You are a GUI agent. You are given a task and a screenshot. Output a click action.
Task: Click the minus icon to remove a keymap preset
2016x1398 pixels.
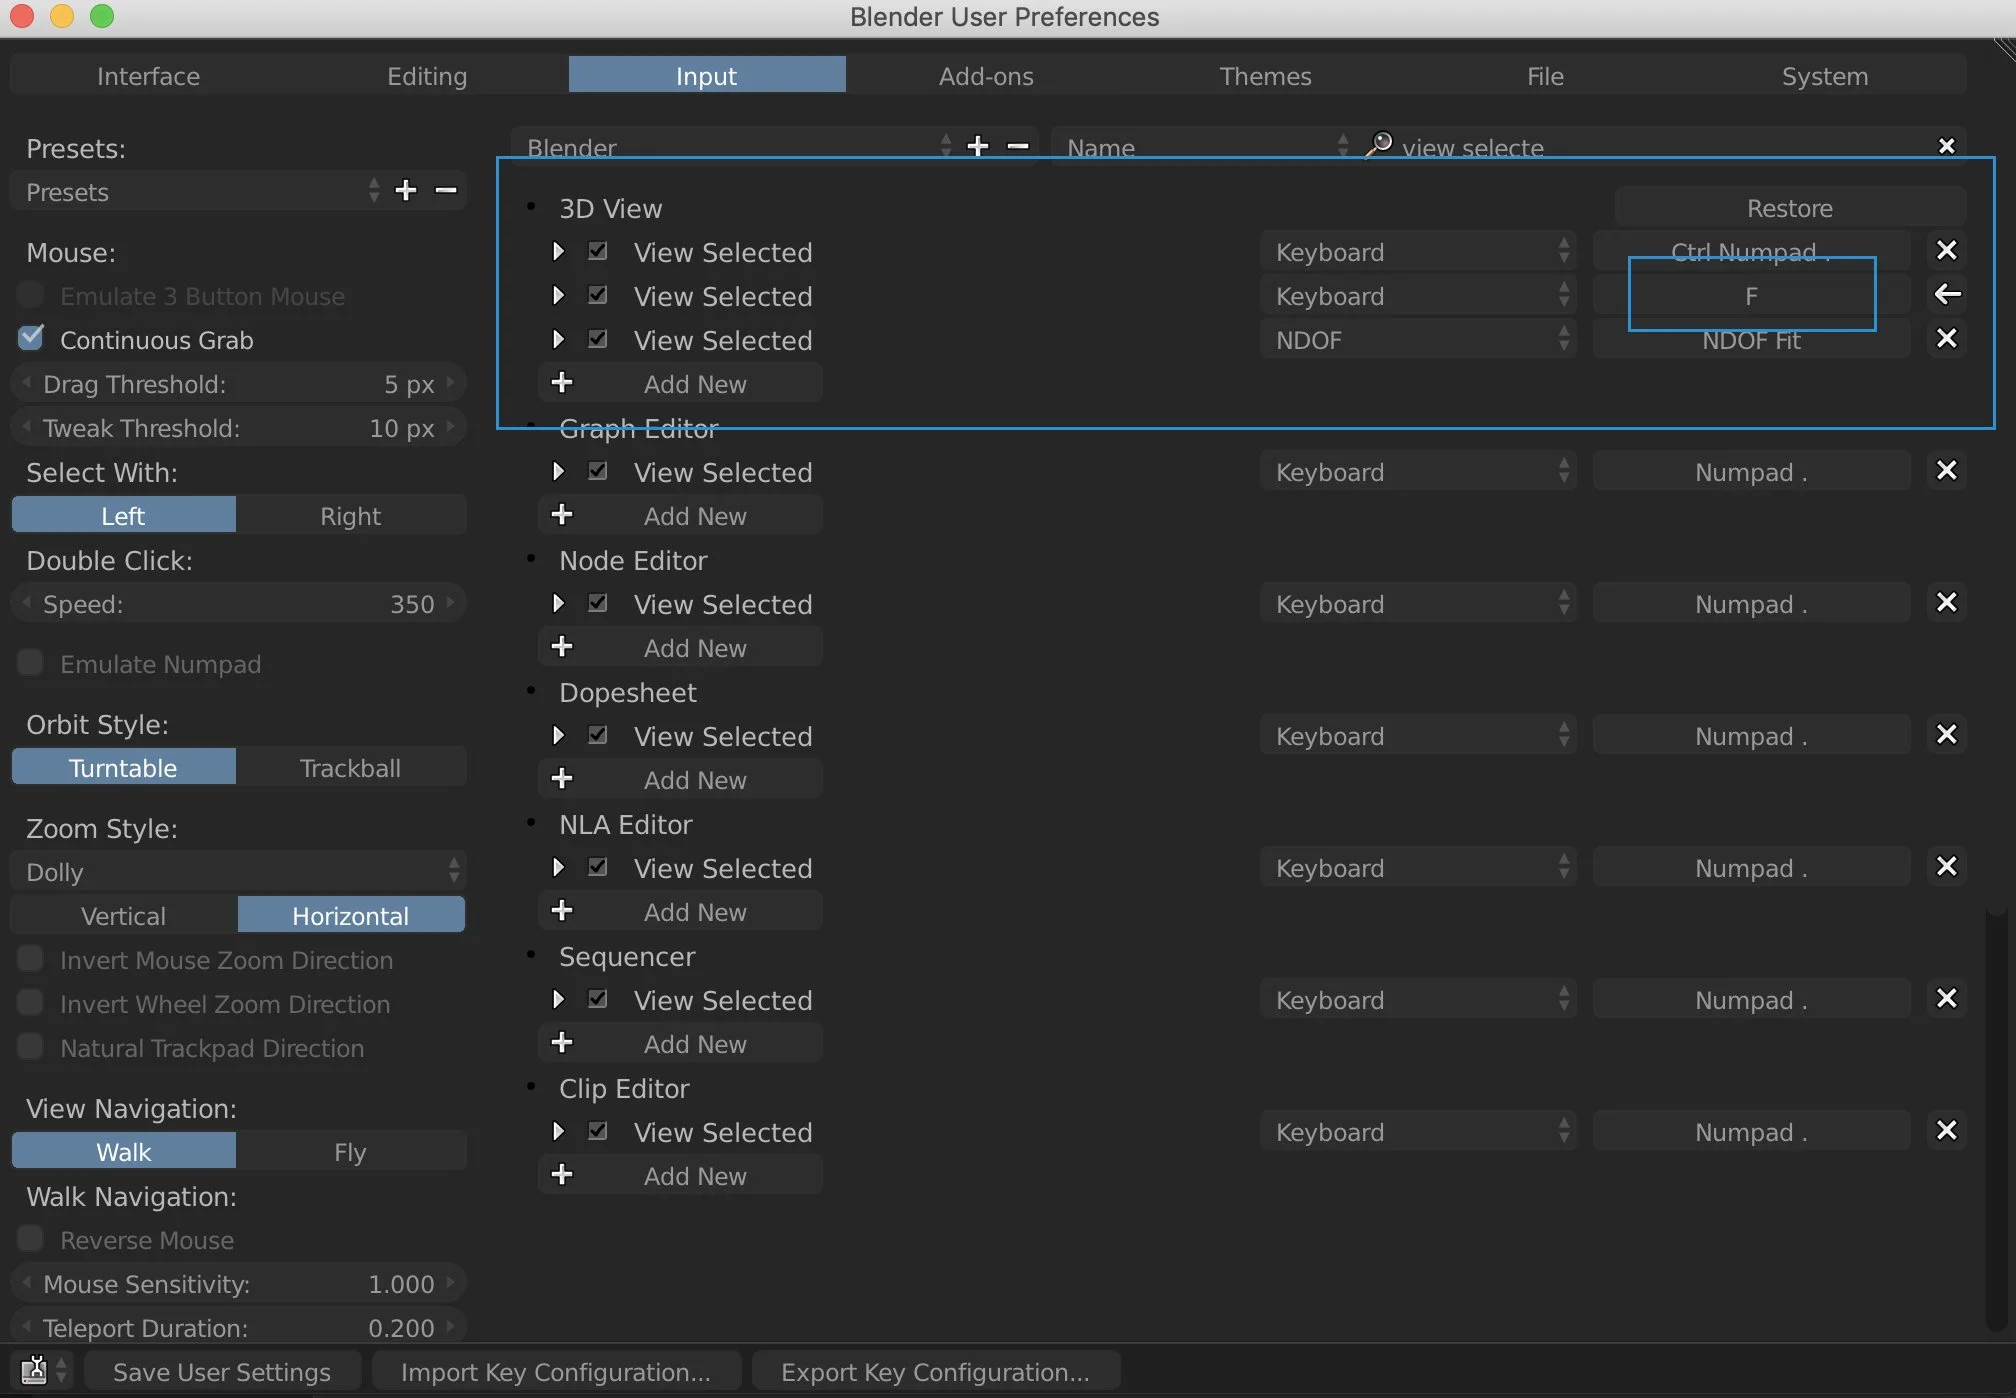pos(1018,146)
